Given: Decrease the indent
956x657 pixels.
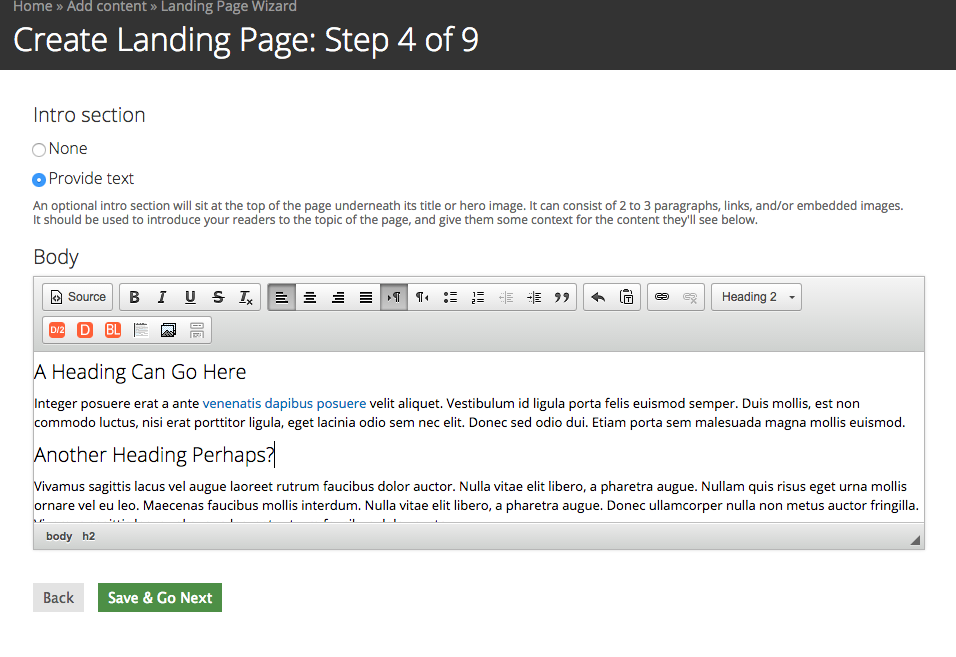Looking at the screenshot, I should [x=506, y=297].
